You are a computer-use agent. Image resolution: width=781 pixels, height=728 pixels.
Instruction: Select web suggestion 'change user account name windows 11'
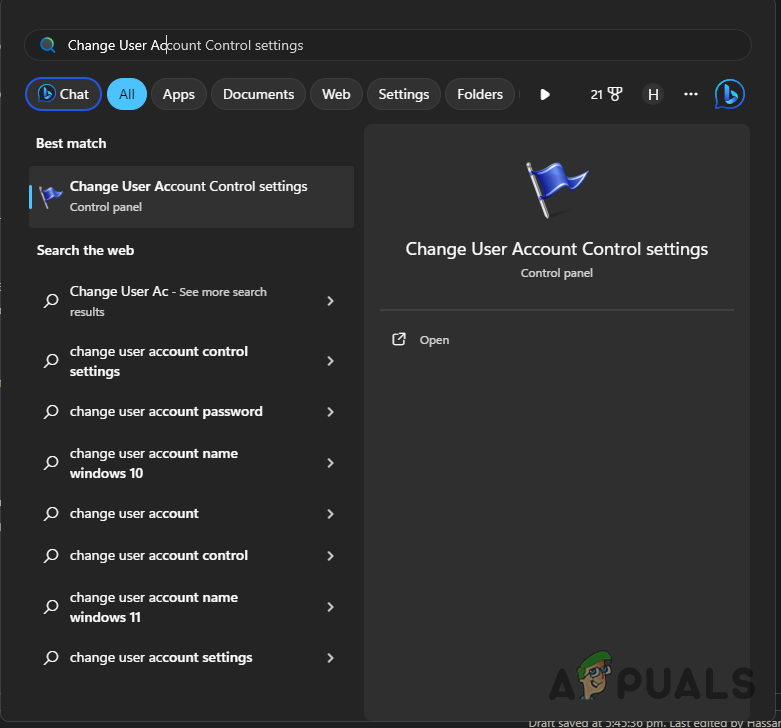coord(192,607)
